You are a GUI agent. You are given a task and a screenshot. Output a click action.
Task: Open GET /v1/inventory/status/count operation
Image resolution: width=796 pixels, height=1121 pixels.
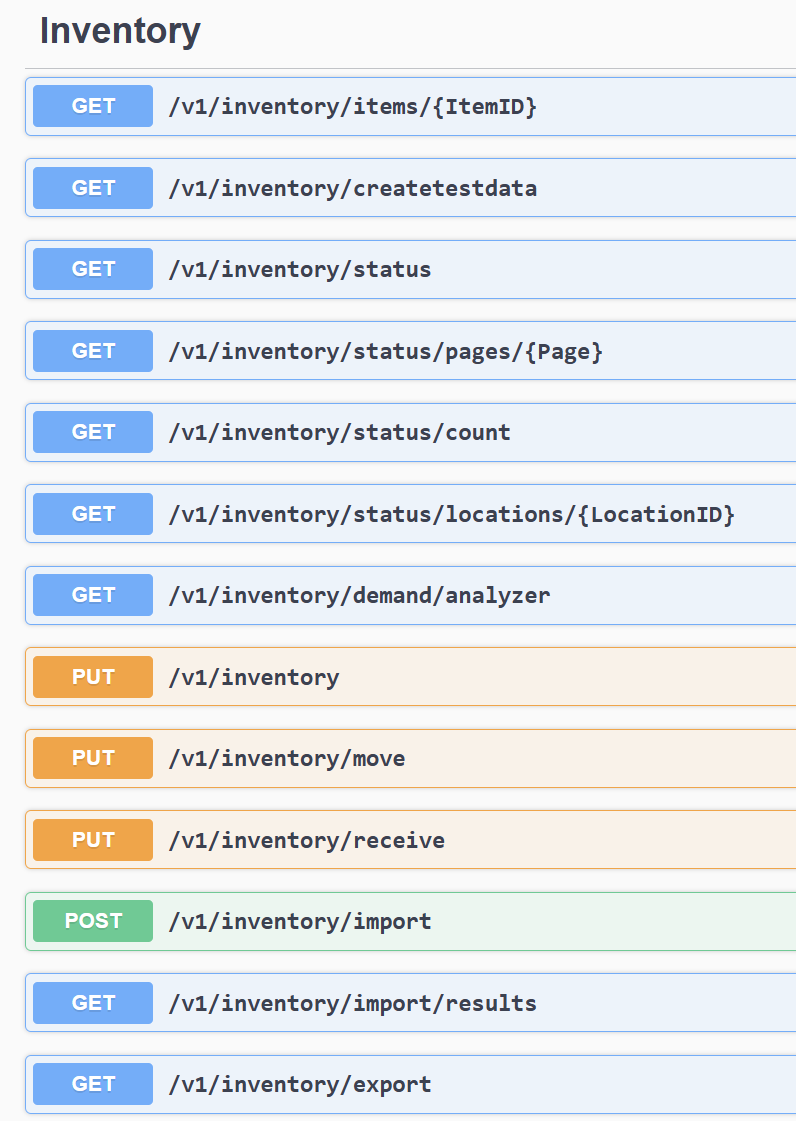[339, 432]
